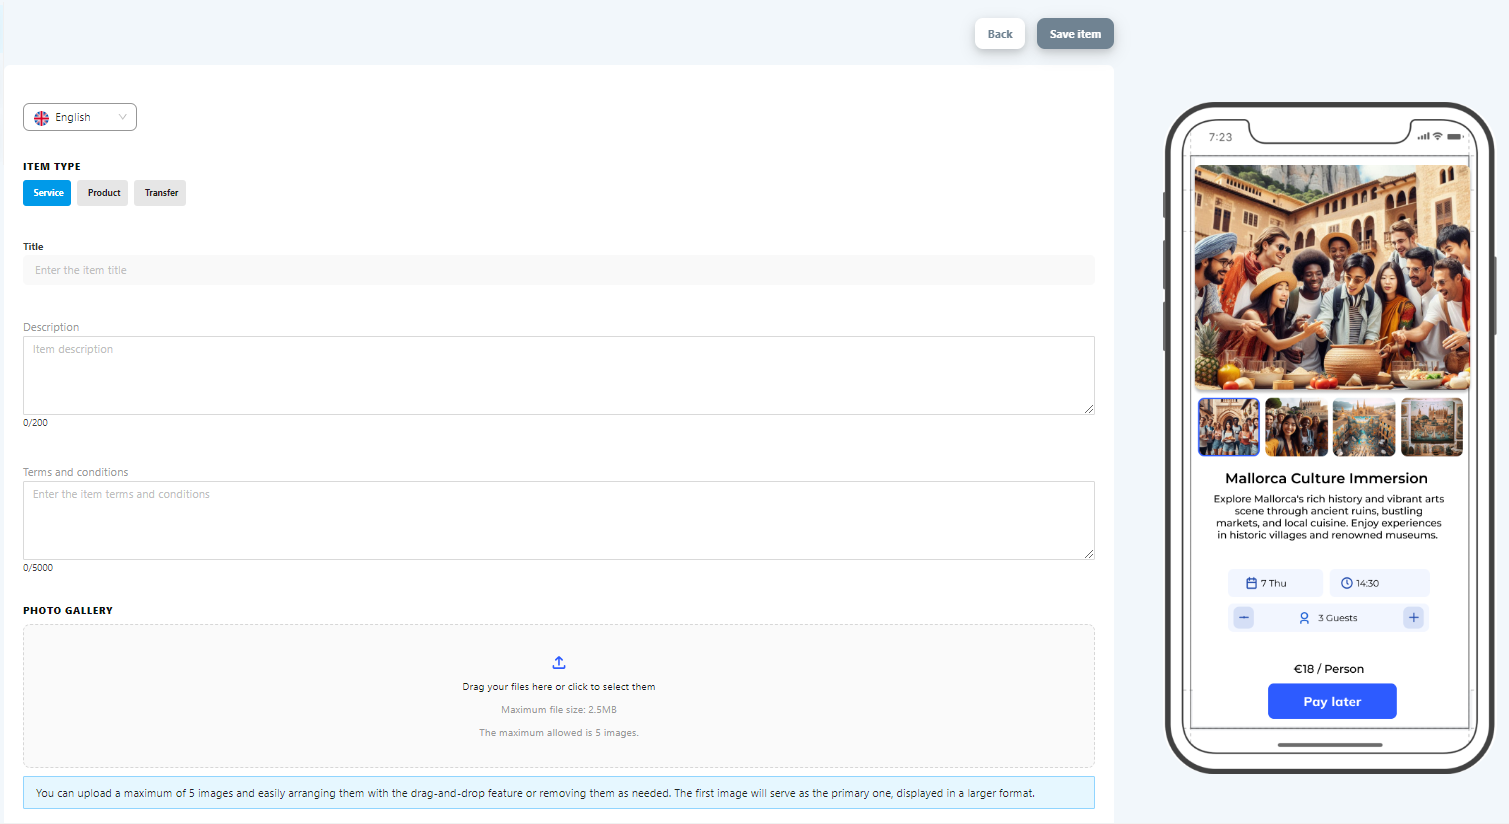
Task: Open the 14:30 time selector
Action: pos(1379,583)
